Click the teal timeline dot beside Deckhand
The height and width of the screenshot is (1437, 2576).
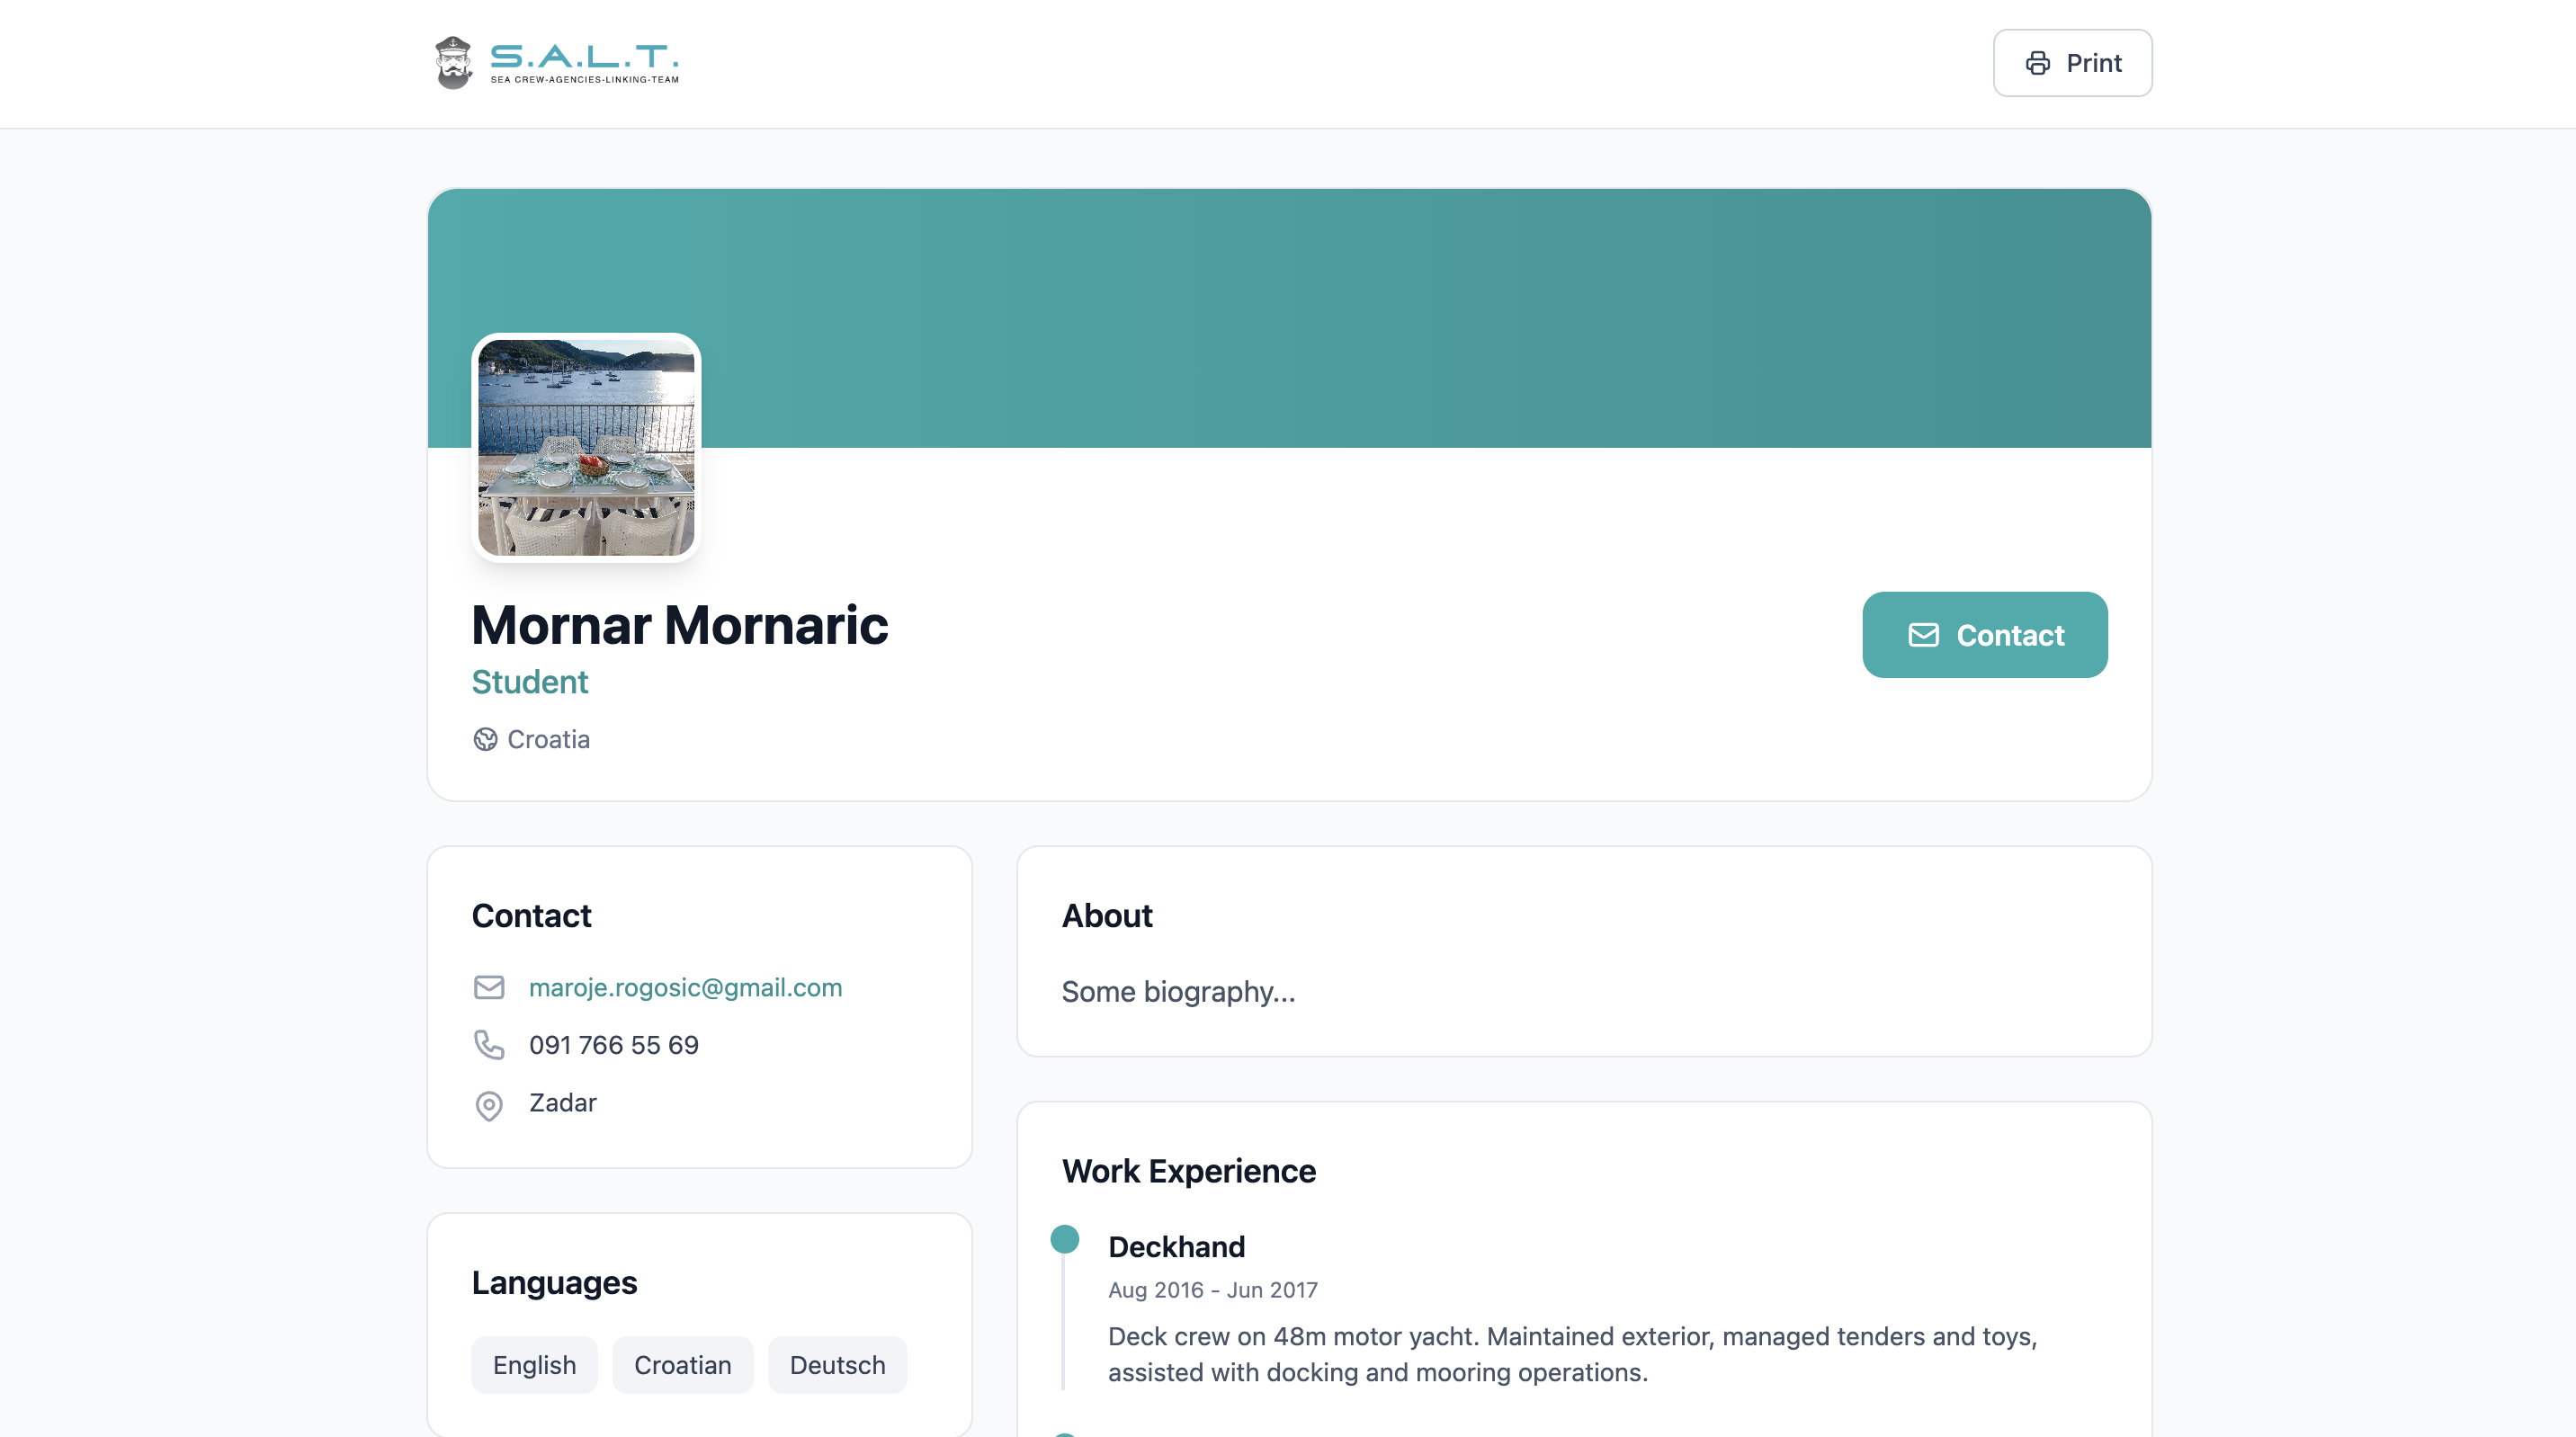point(1064,1240)
